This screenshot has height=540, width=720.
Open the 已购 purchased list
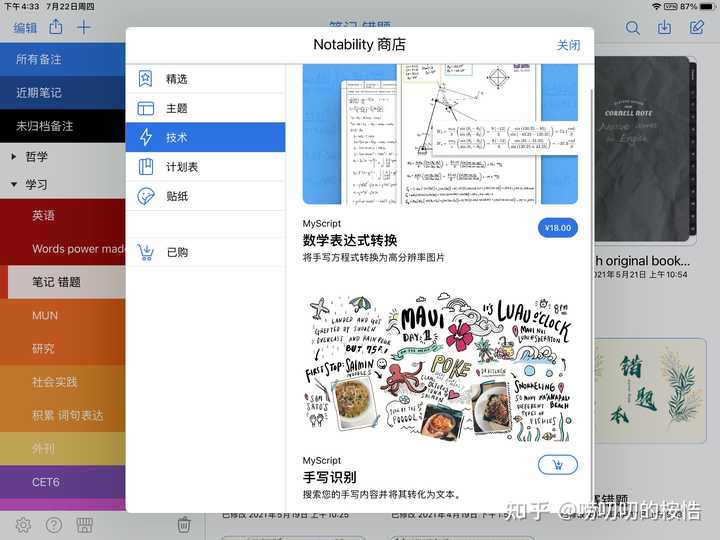205,252
